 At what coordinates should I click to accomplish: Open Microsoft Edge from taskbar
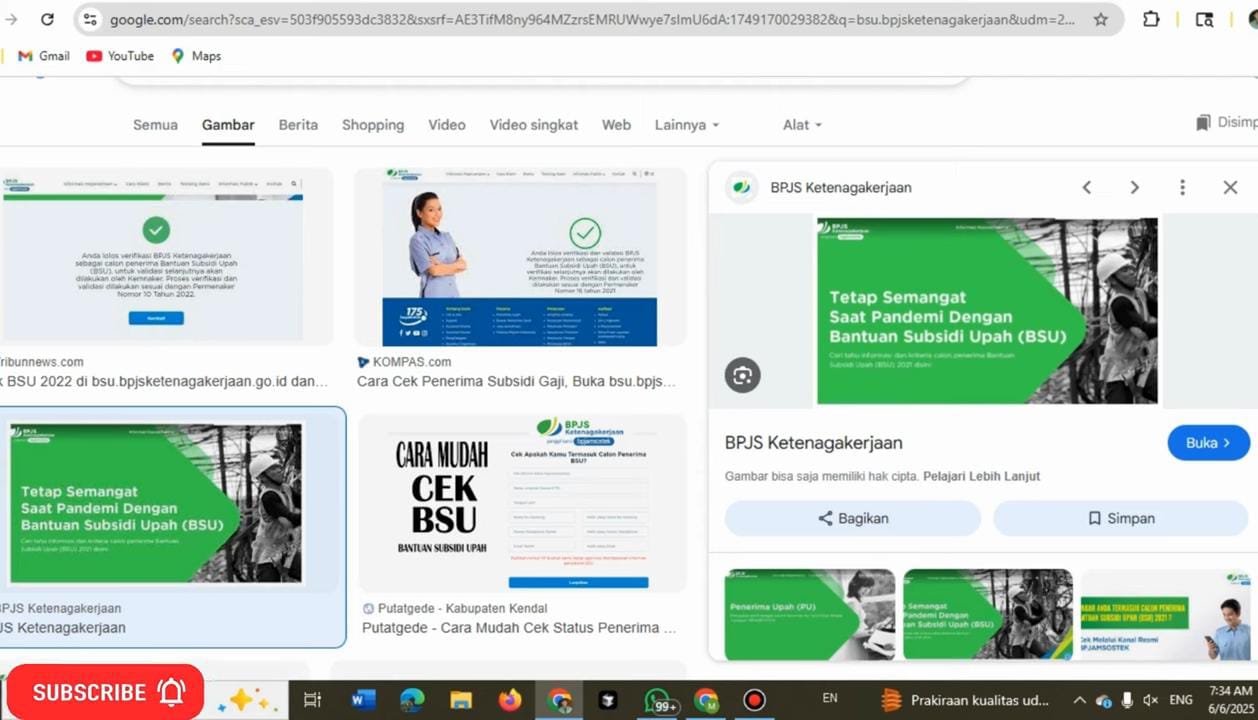pyautogui.click(x=412, y=700)
